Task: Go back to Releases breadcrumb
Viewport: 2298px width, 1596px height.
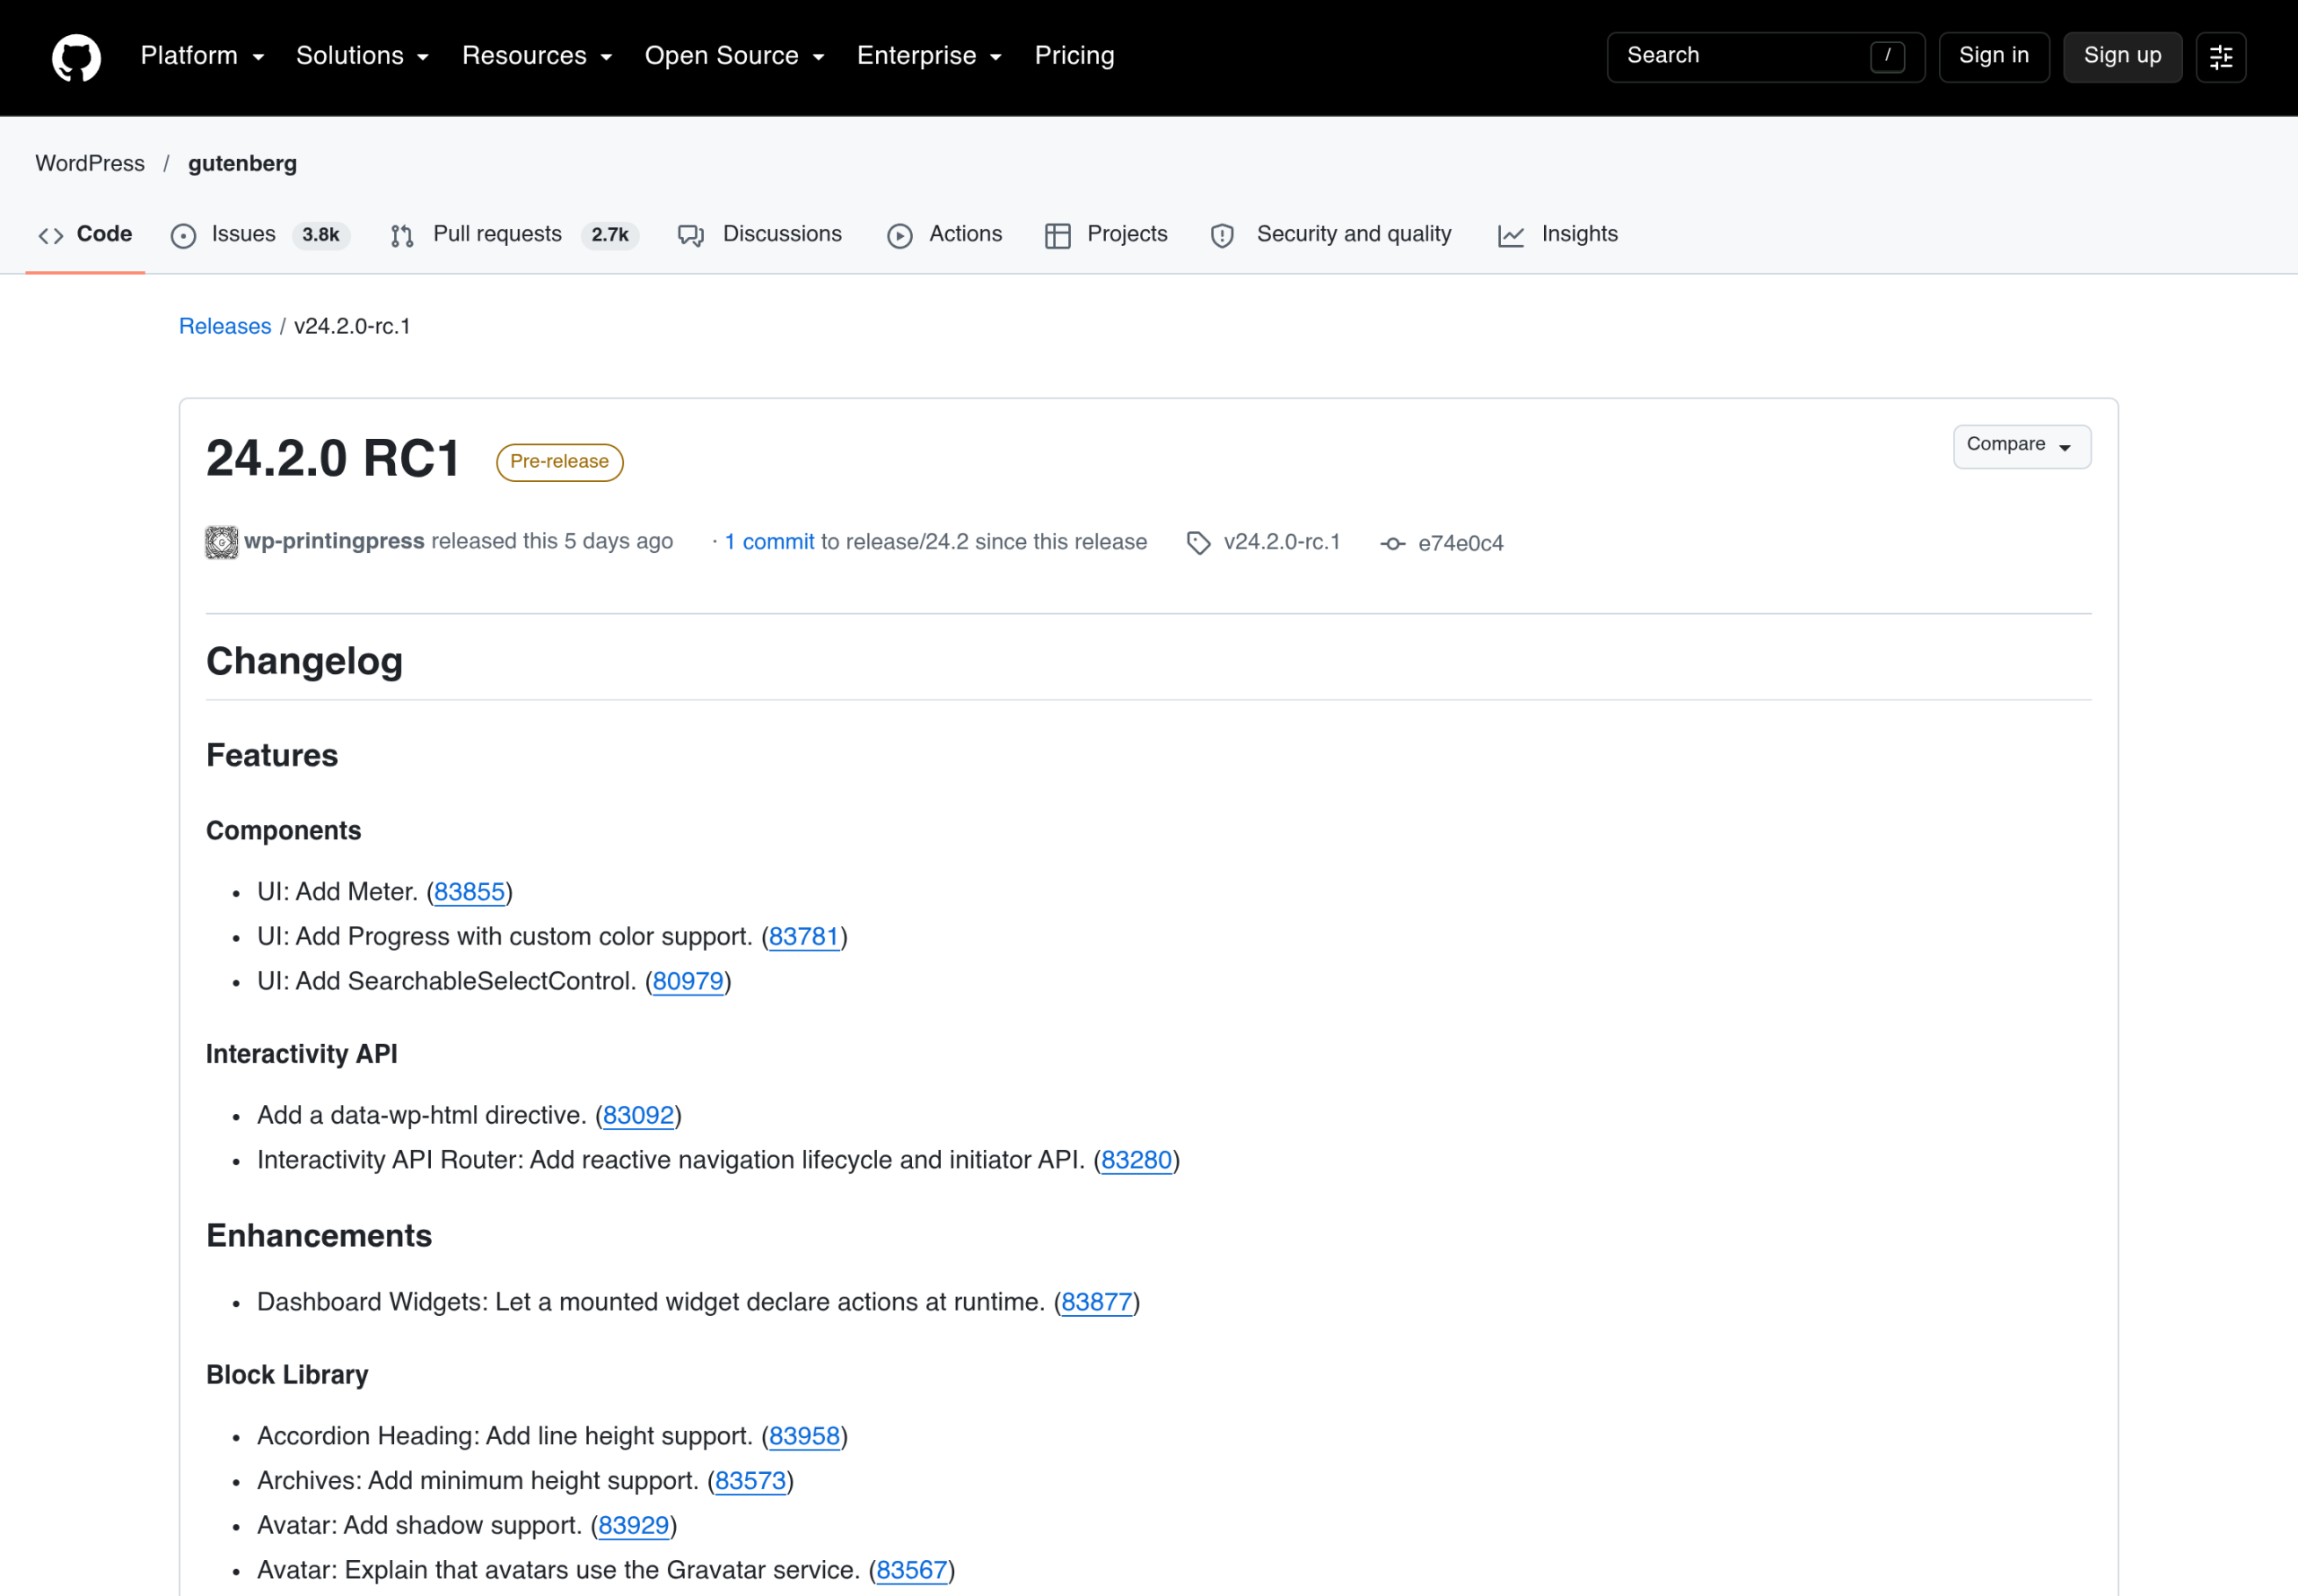Action: pos(225,327)
